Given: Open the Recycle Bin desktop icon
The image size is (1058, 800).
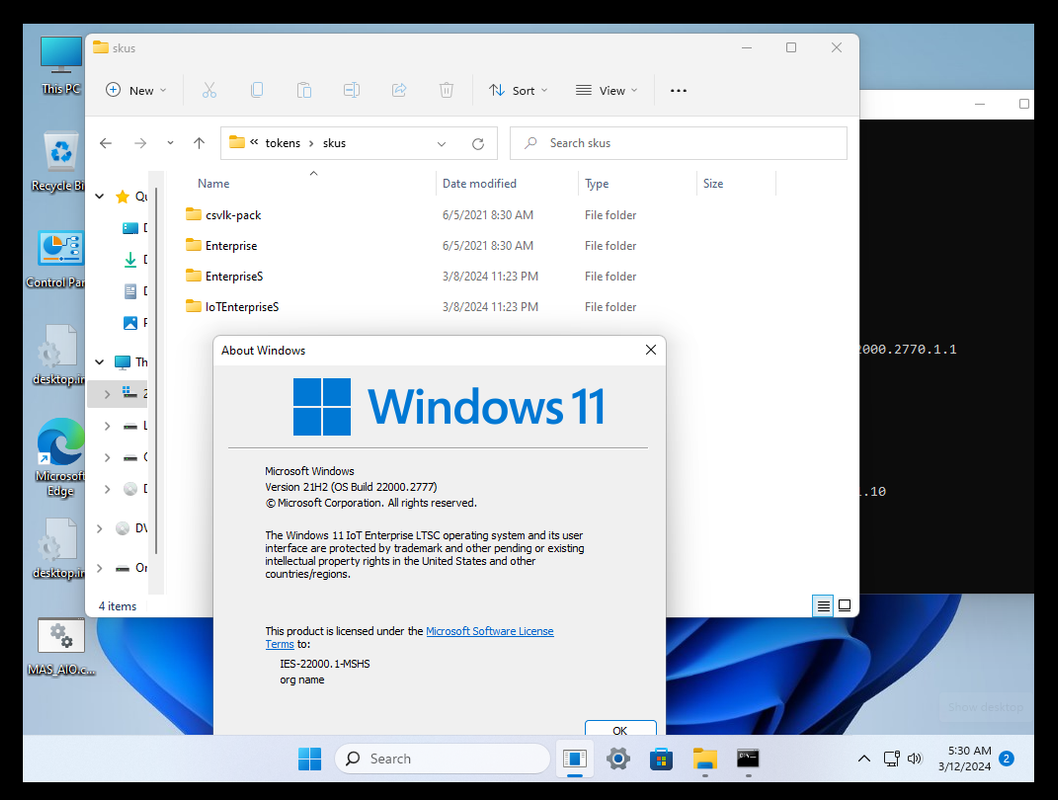Looking at the screenshot, I should (x=60, y=162).
